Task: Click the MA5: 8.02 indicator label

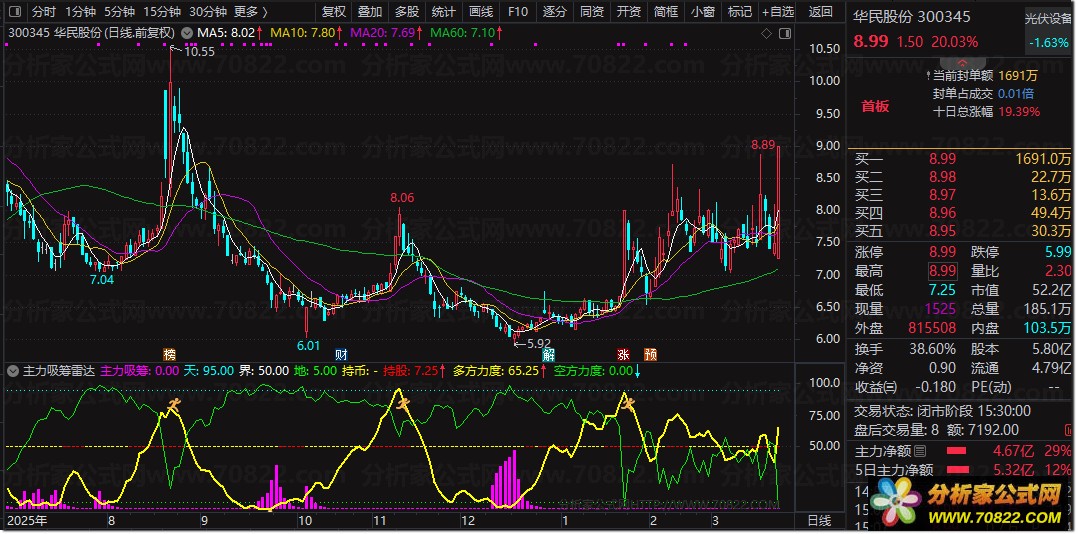Action: (229, 32)
